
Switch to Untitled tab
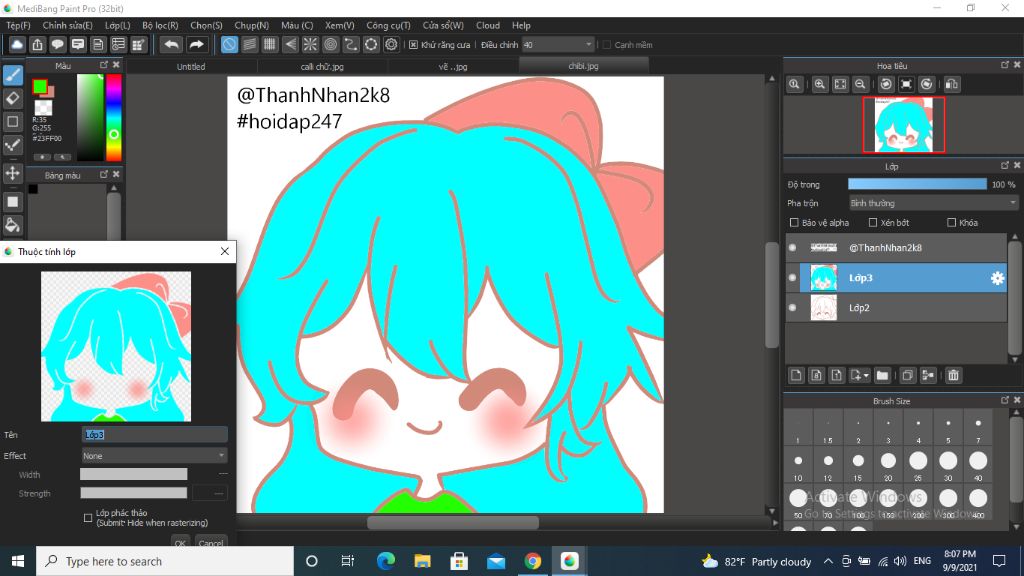pyautogui.click(x=191, y=67)
